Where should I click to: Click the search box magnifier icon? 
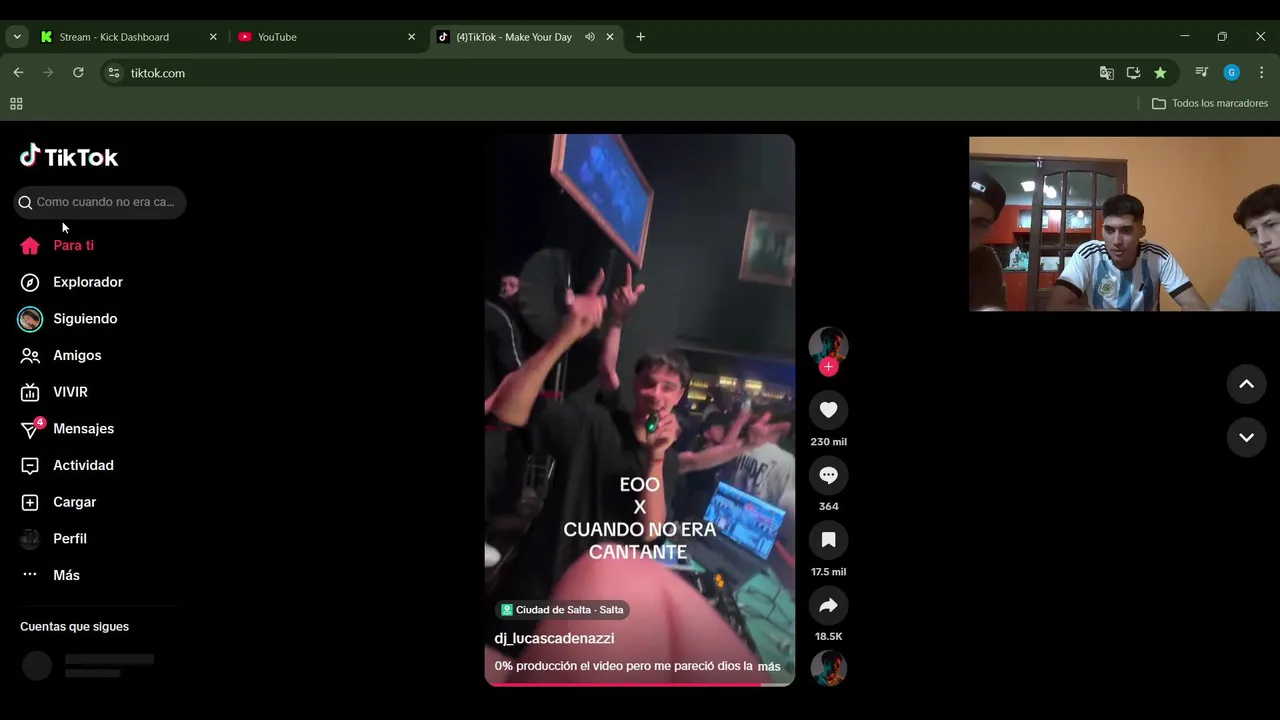click(x=26, y=202)
